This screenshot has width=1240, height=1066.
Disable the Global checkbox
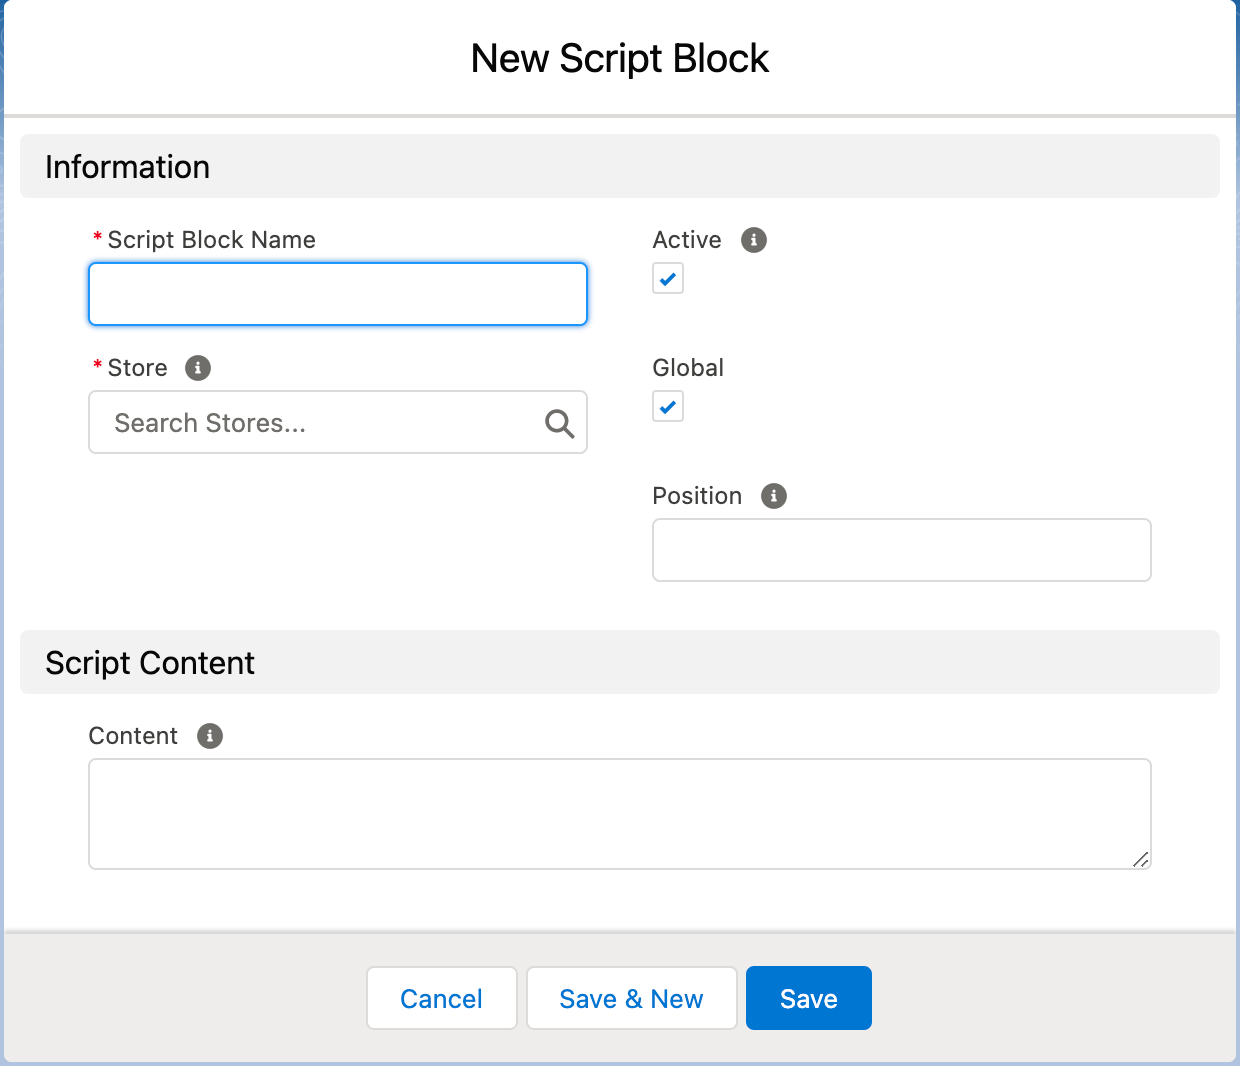[x=667, y=406]
